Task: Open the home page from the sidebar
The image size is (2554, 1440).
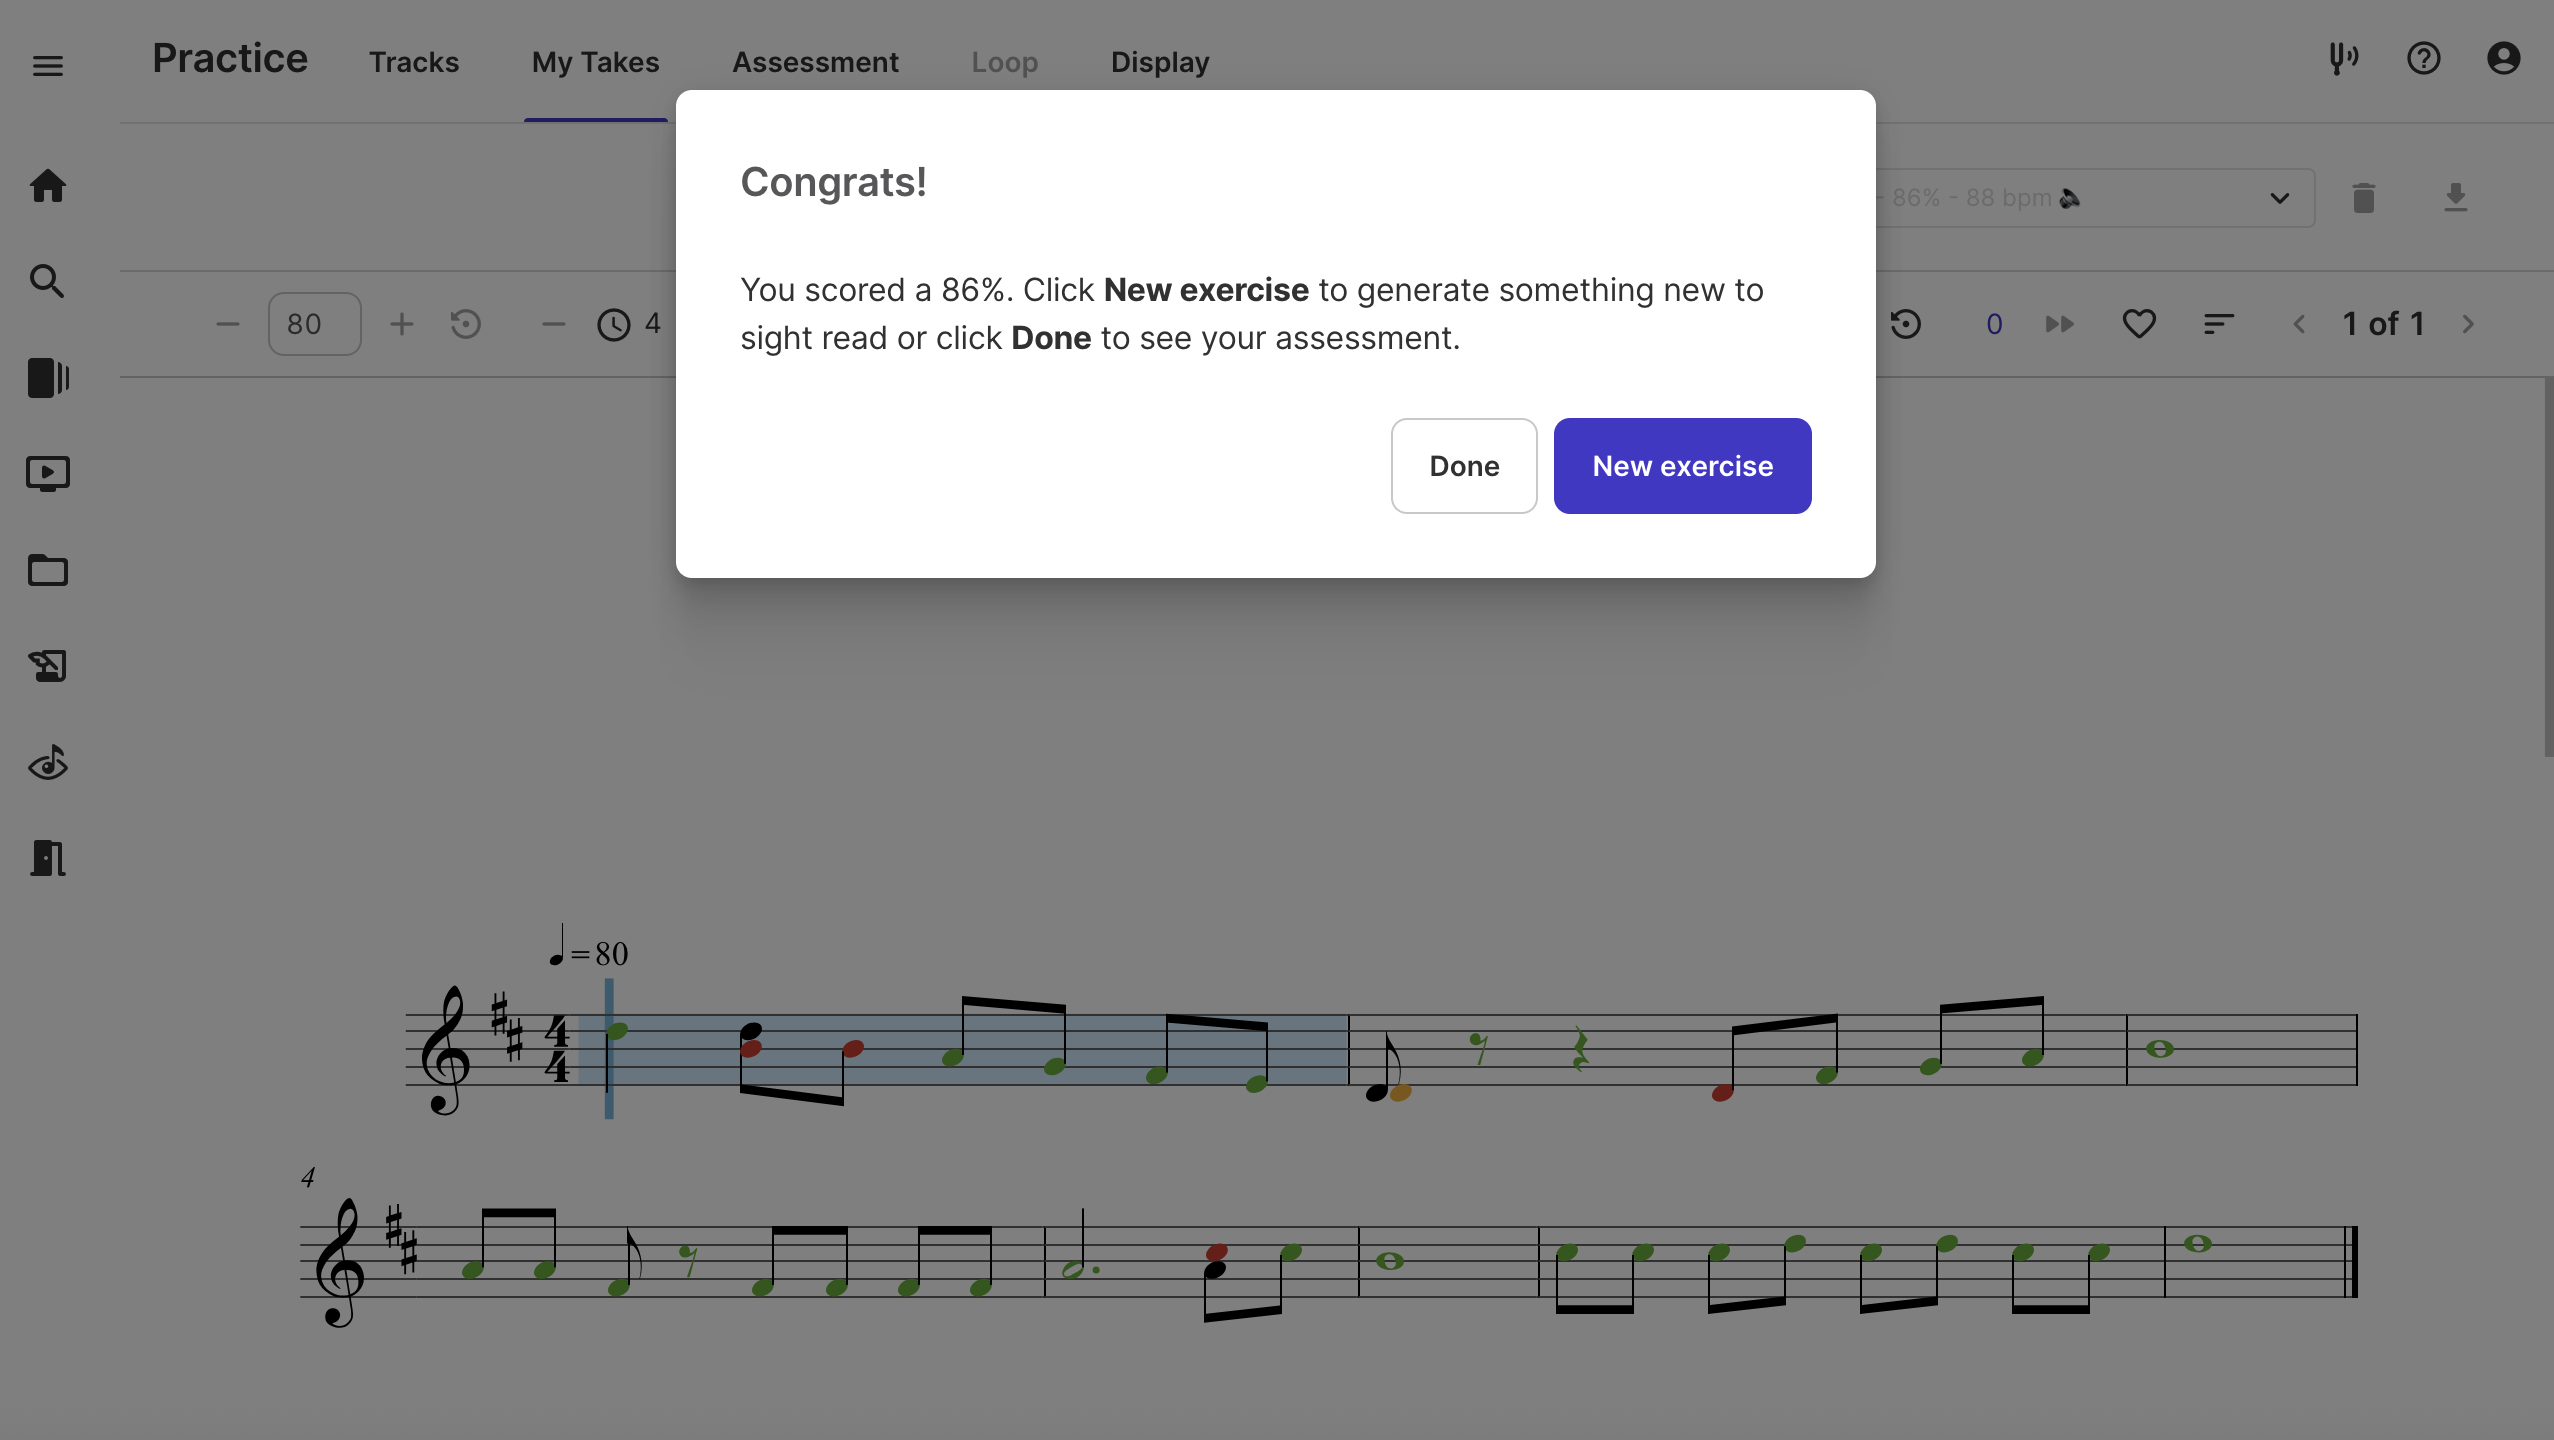Action: coord(47,187)
